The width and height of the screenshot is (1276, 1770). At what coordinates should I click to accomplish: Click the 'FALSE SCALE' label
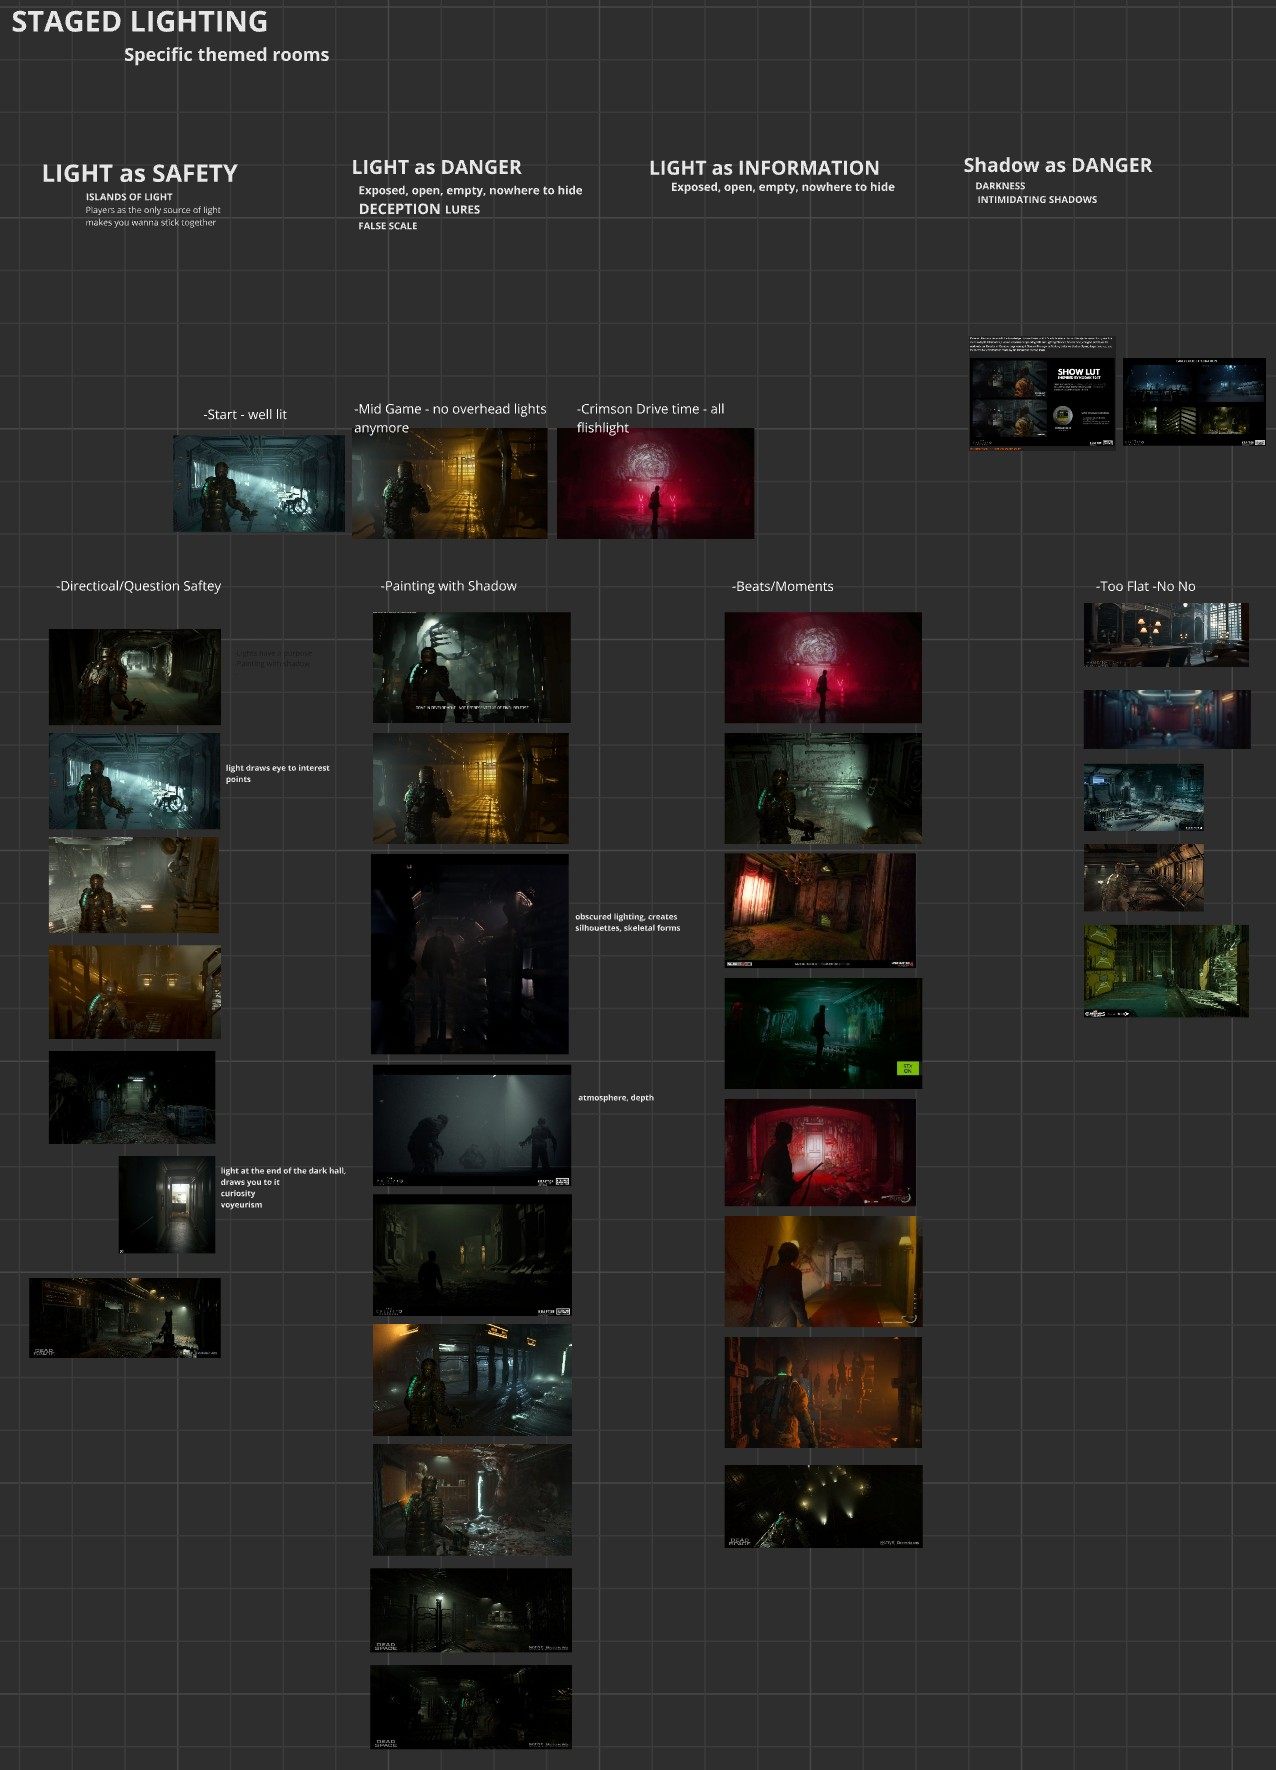[x=388, y=226]
